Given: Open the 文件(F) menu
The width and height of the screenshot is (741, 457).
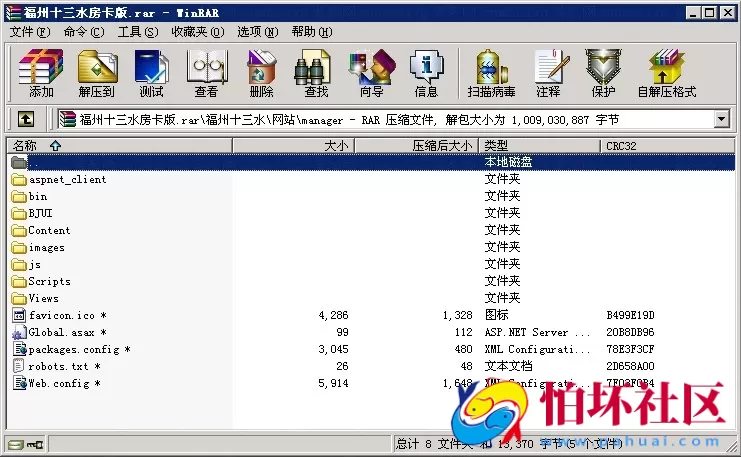Looking at the screenshot, I should click(30, 32).
